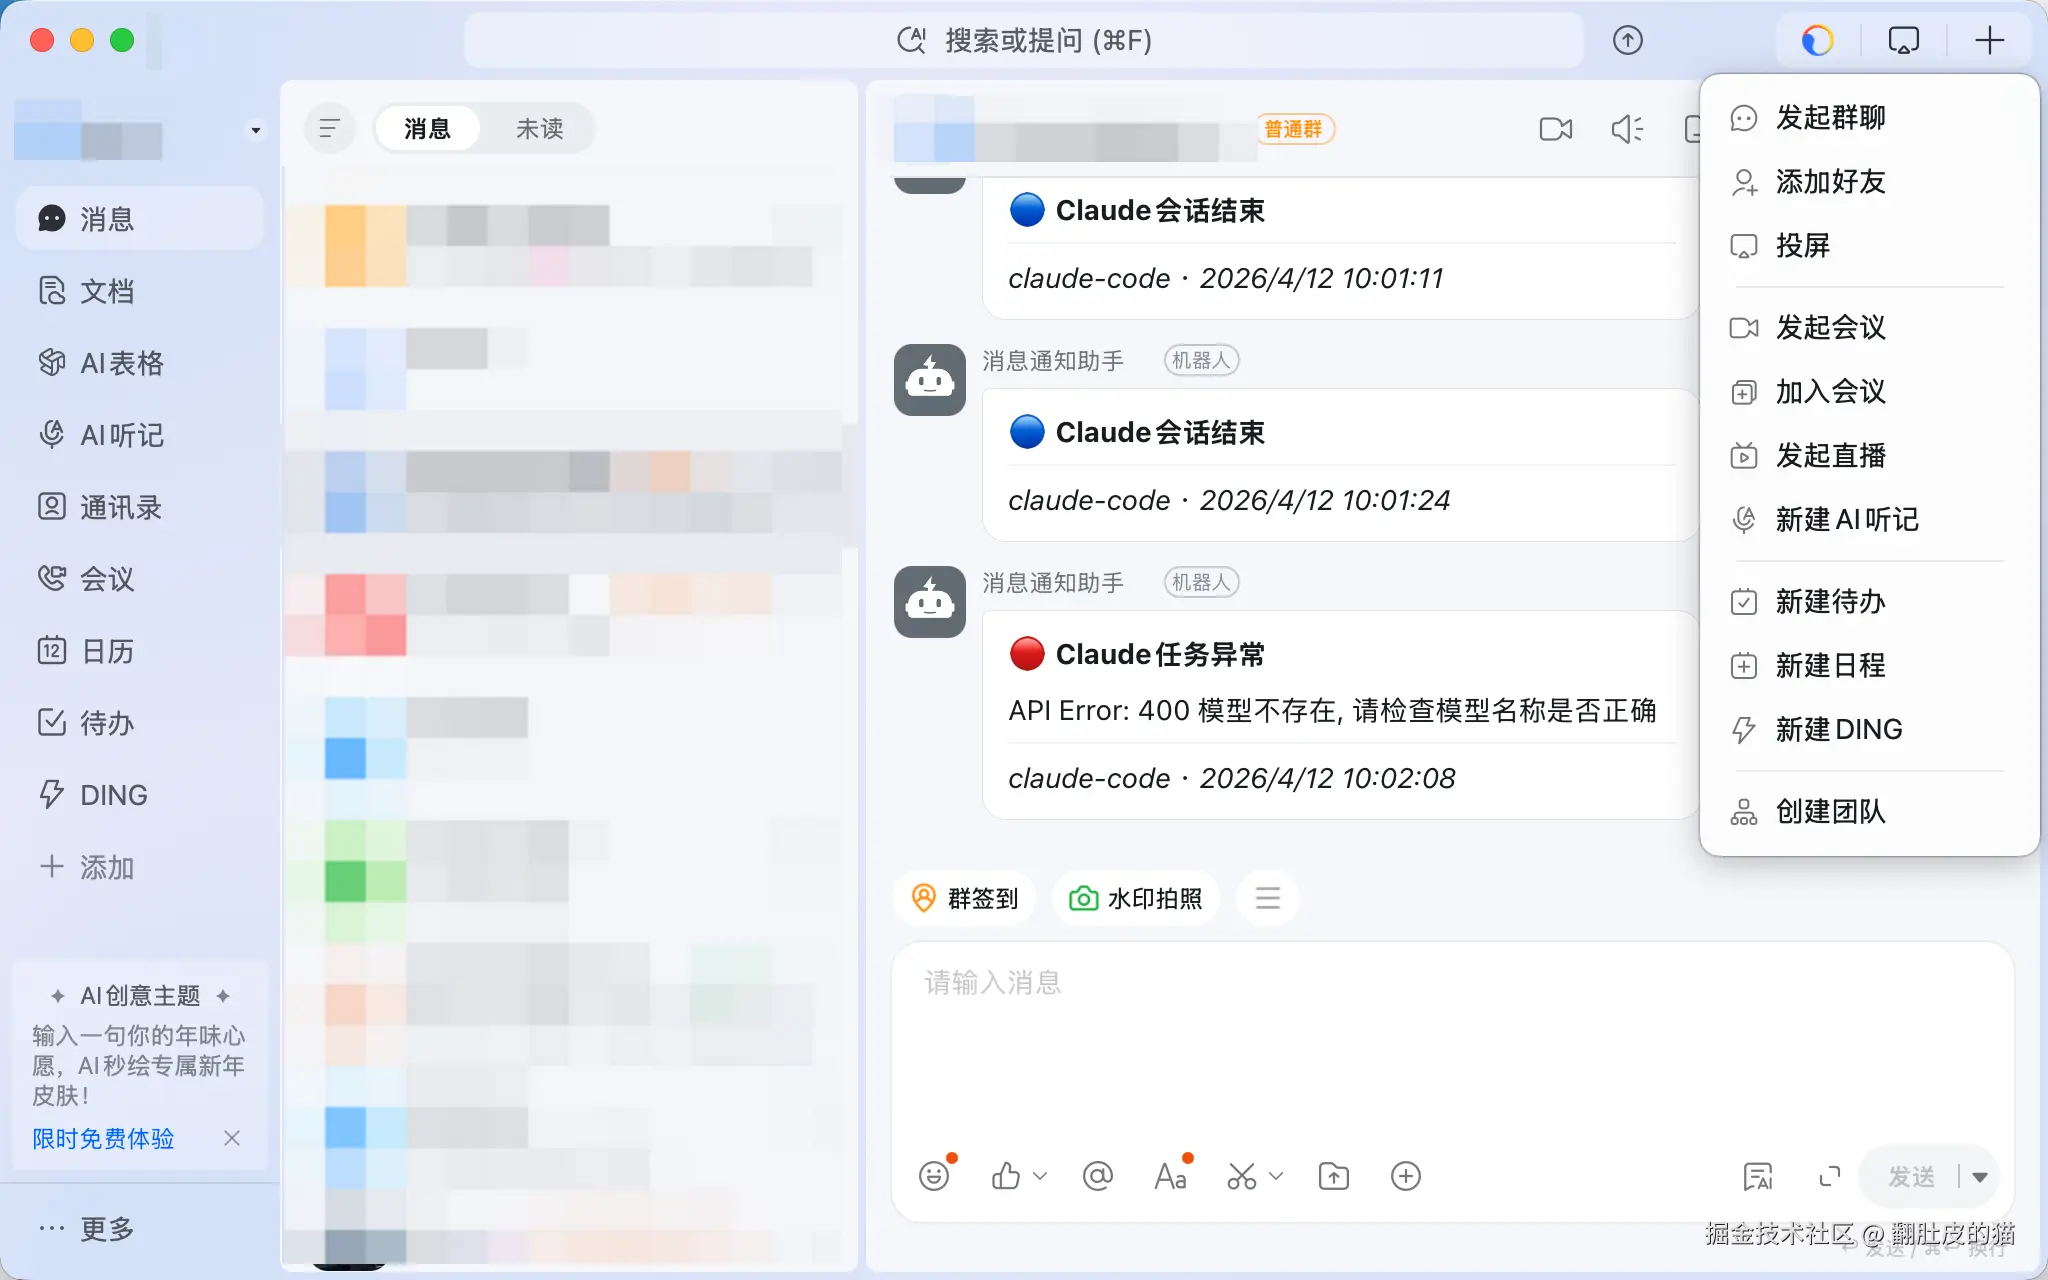Start a video call with camera icon
Image resolution: width=2048 pixels, height=1280 pixels.
coord(1555,129)
